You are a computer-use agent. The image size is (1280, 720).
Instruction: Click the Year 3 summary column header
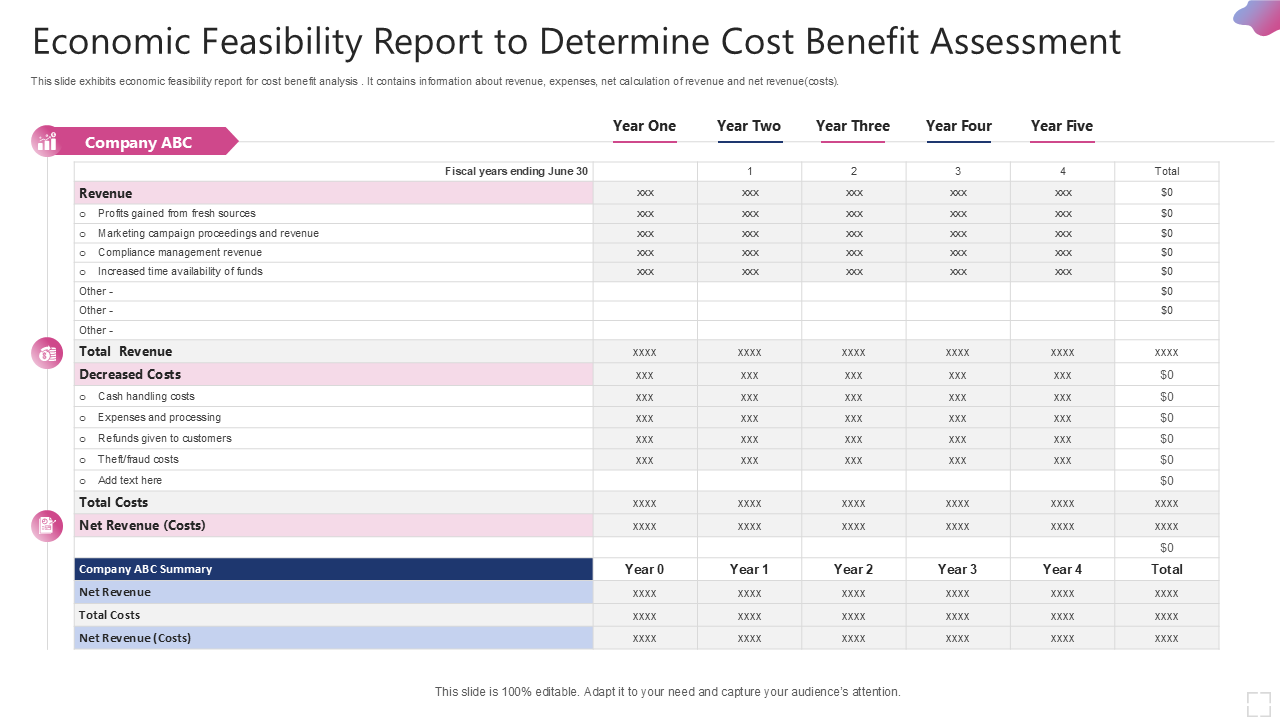[957, 569]
